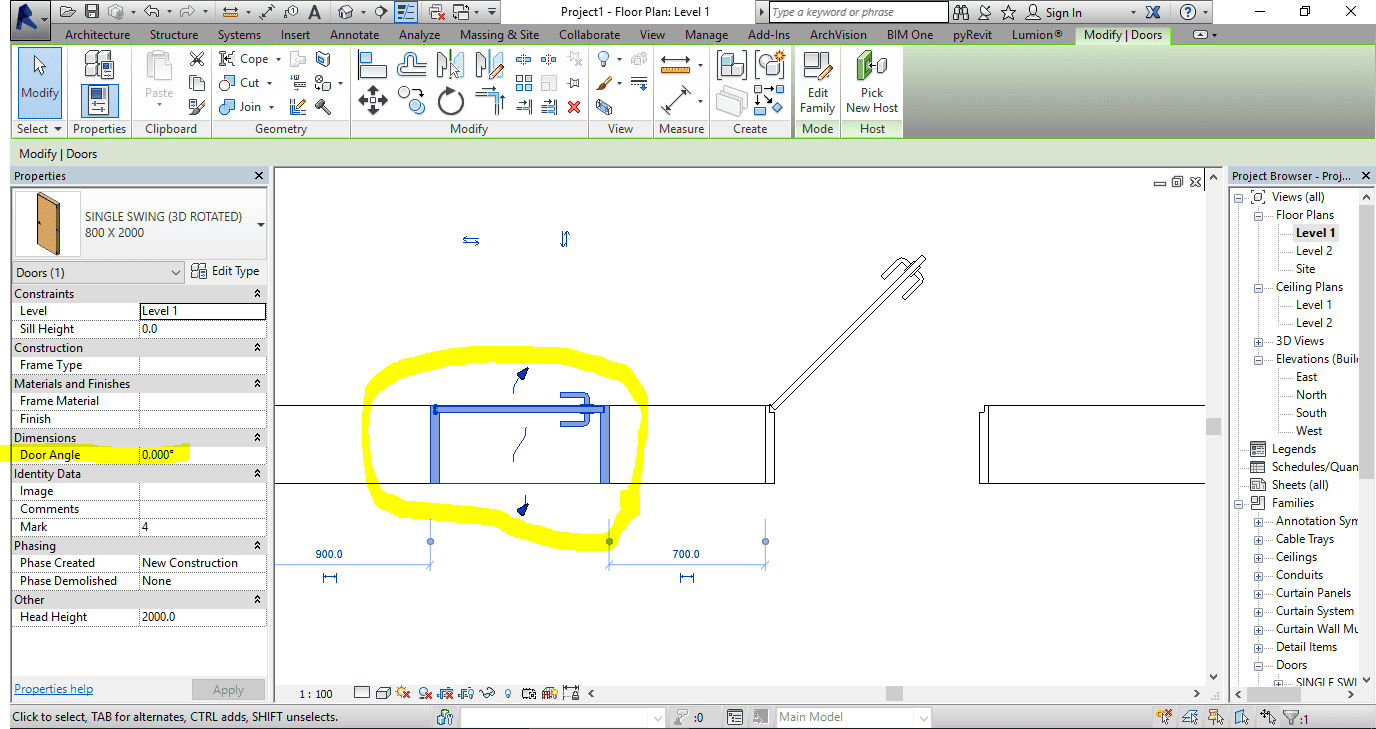This screenshot has height=729, width=1376.
Task: Click the Door Angle value field
Action: pyautogui.click(x=202, y=455)
